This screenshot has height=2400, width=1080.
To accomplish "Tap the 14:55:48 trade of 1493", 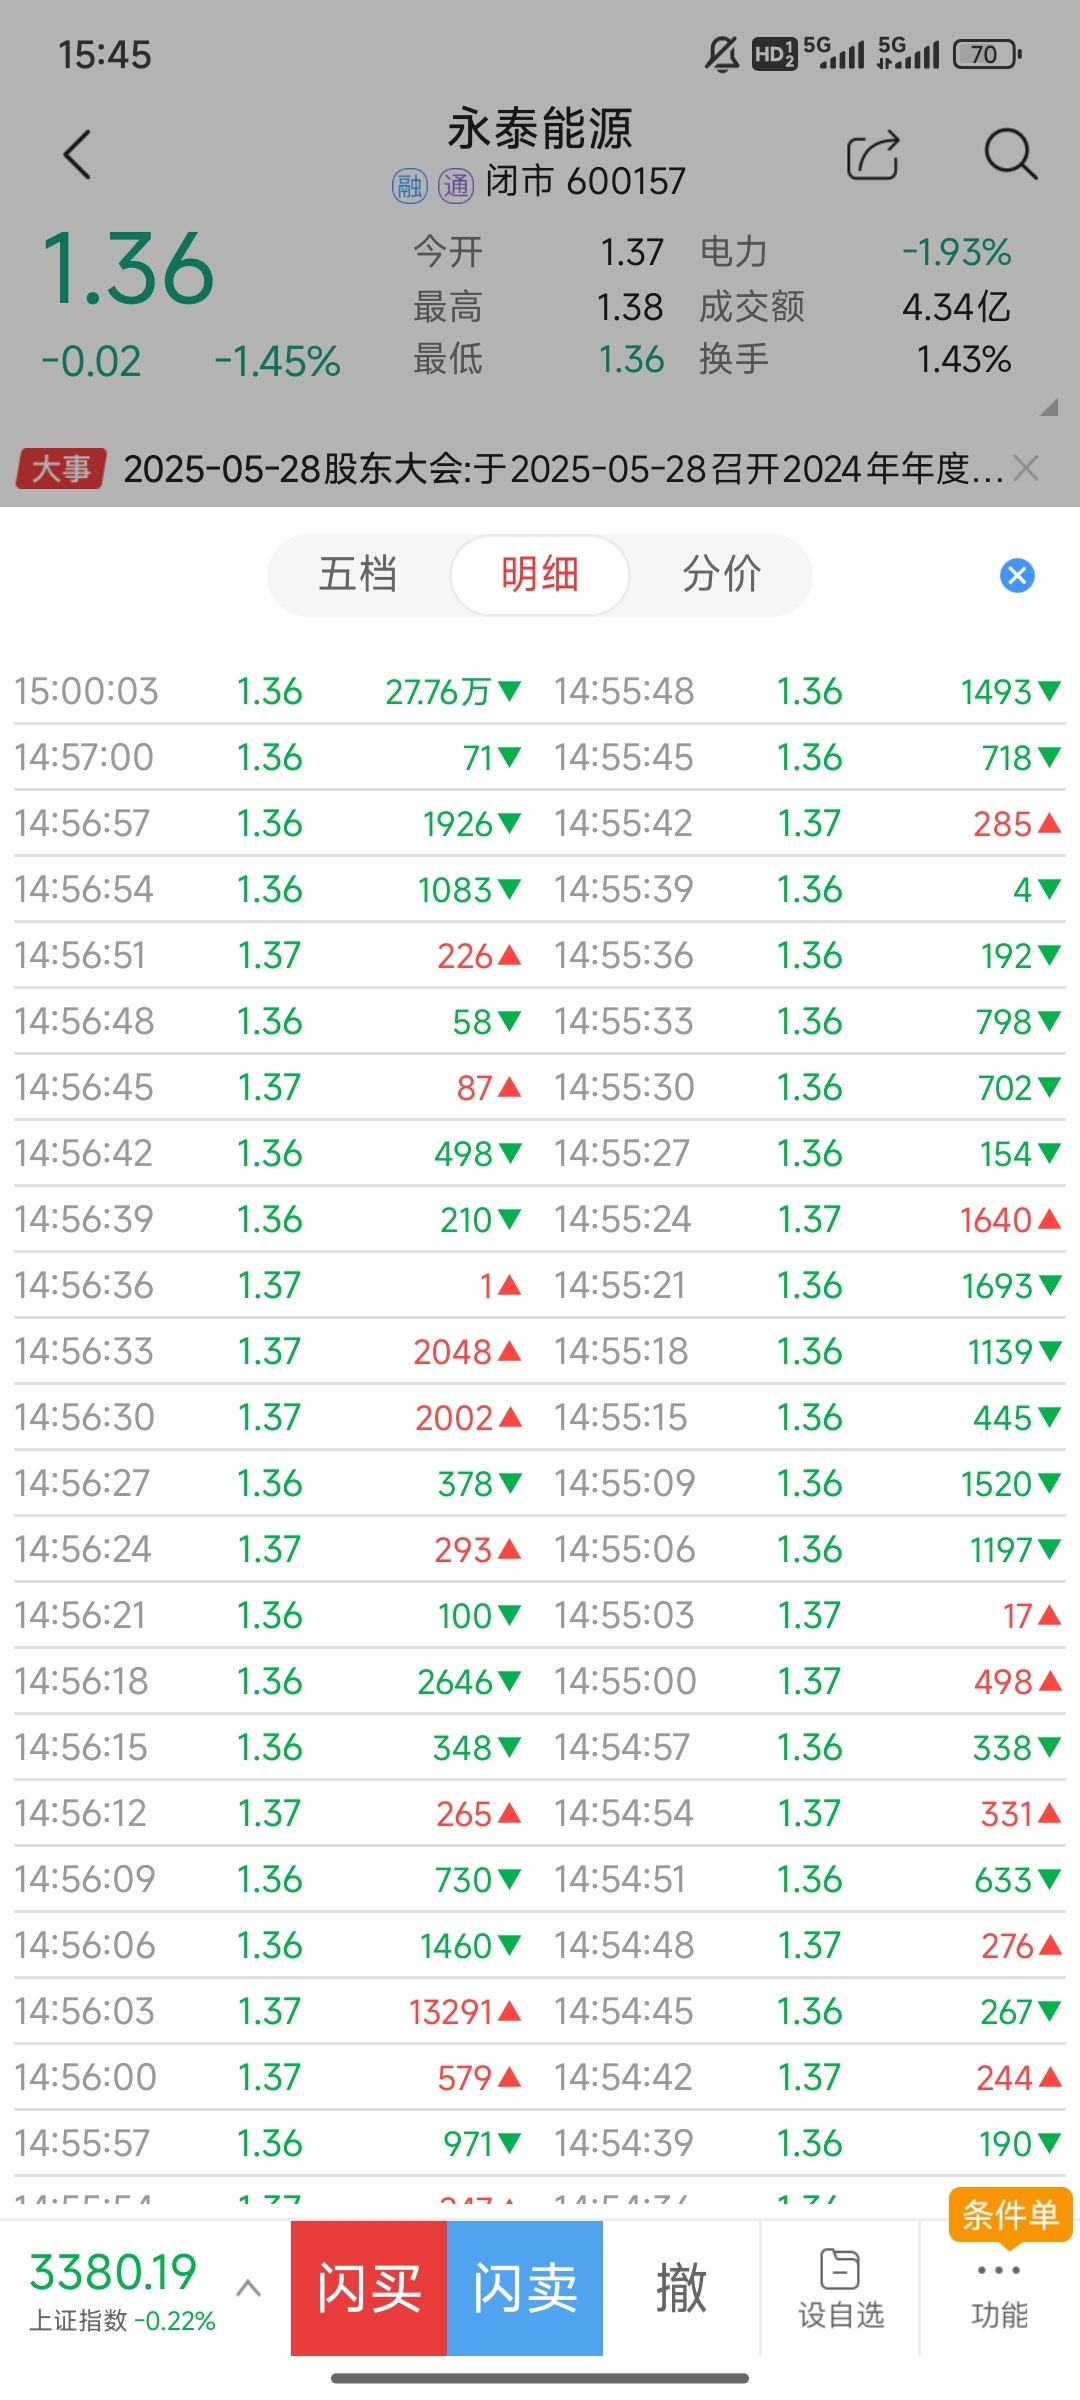I will [x=808, y=691].
